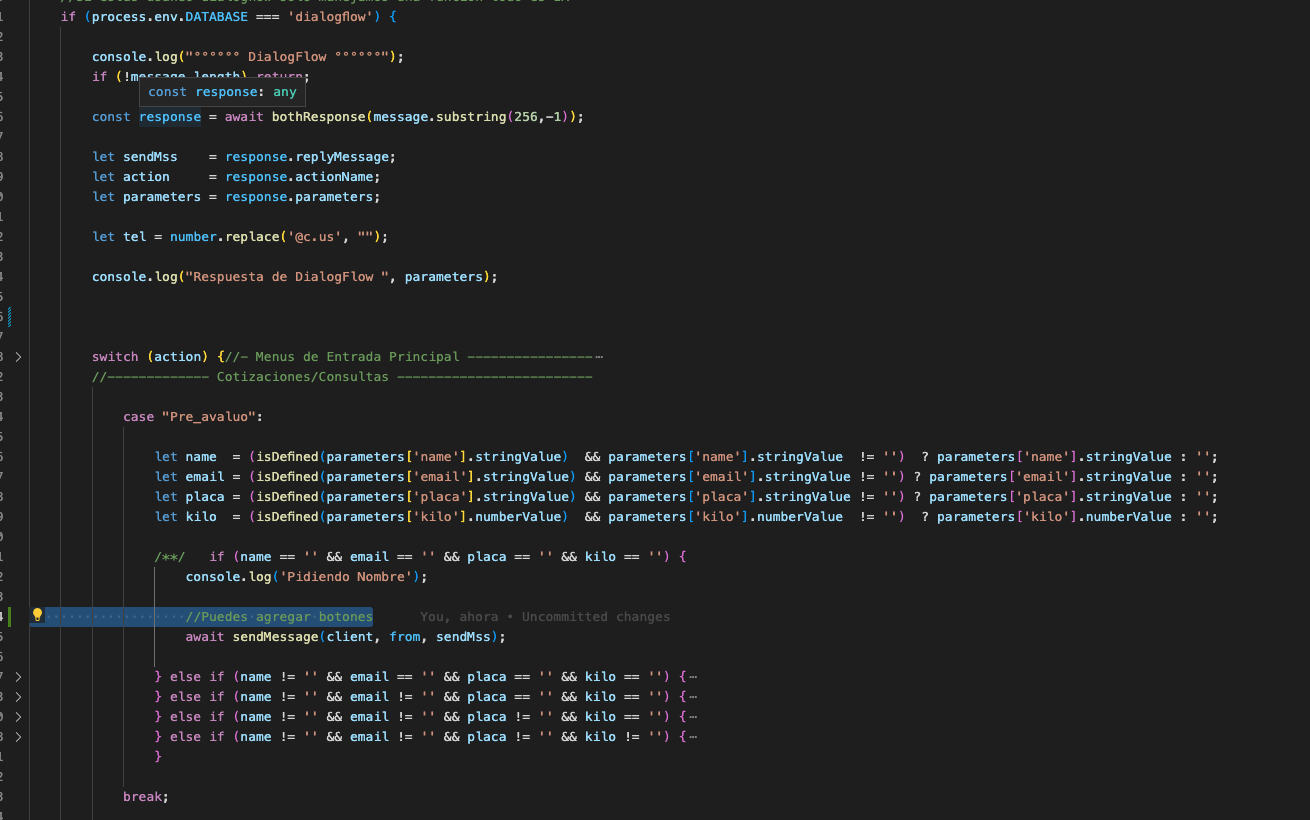1310x820 pixels.
Task: Click process.env.DATABASE in the if condition
Action: 170,17
